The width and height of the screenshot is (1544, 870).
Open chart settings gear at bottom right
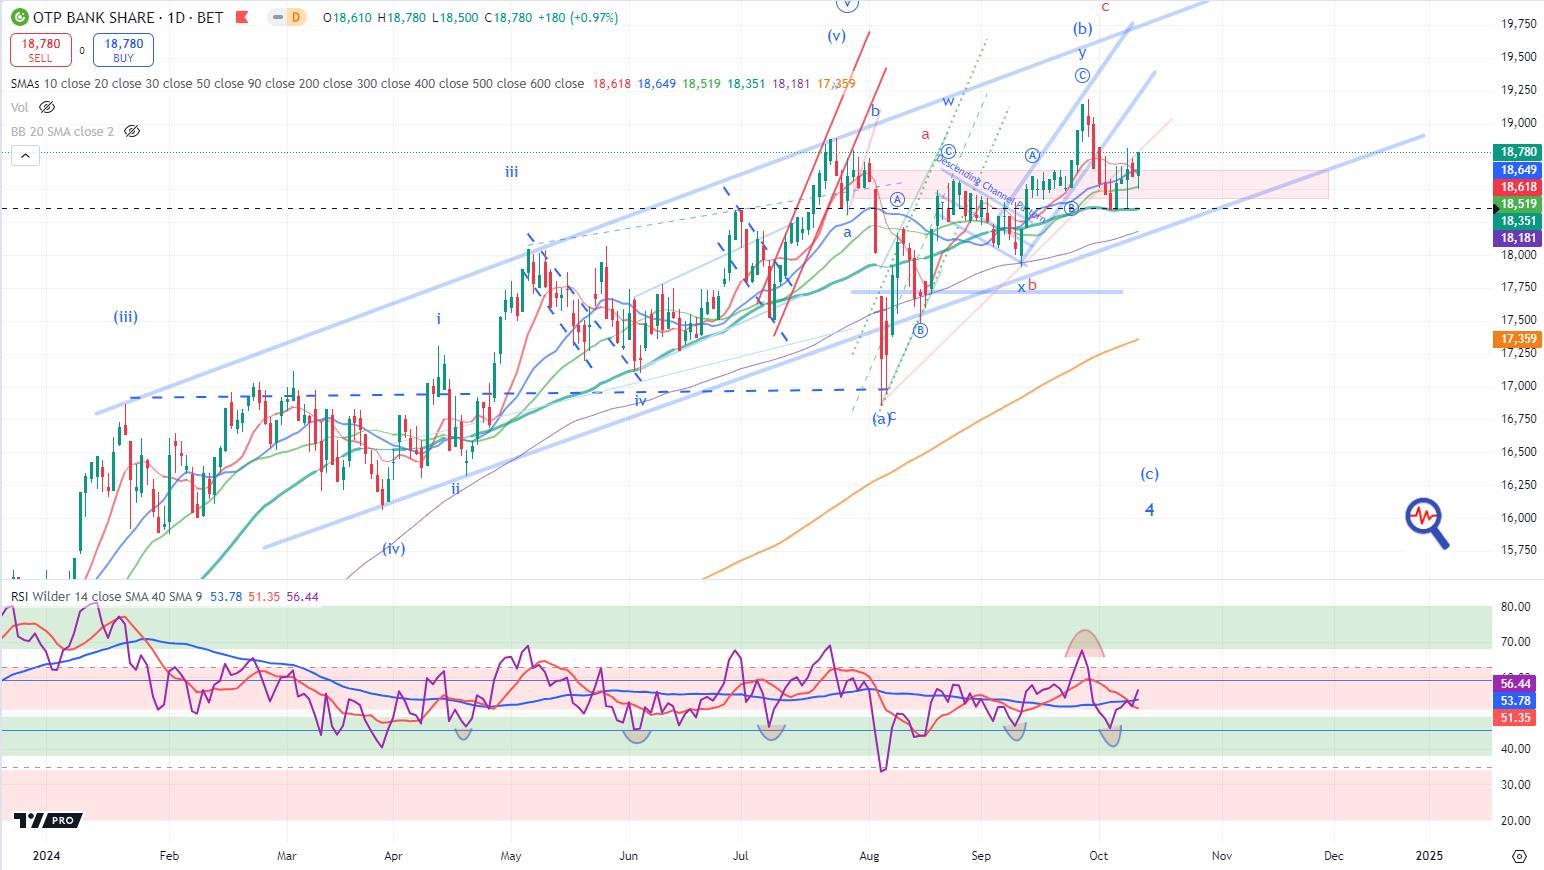1519,856
